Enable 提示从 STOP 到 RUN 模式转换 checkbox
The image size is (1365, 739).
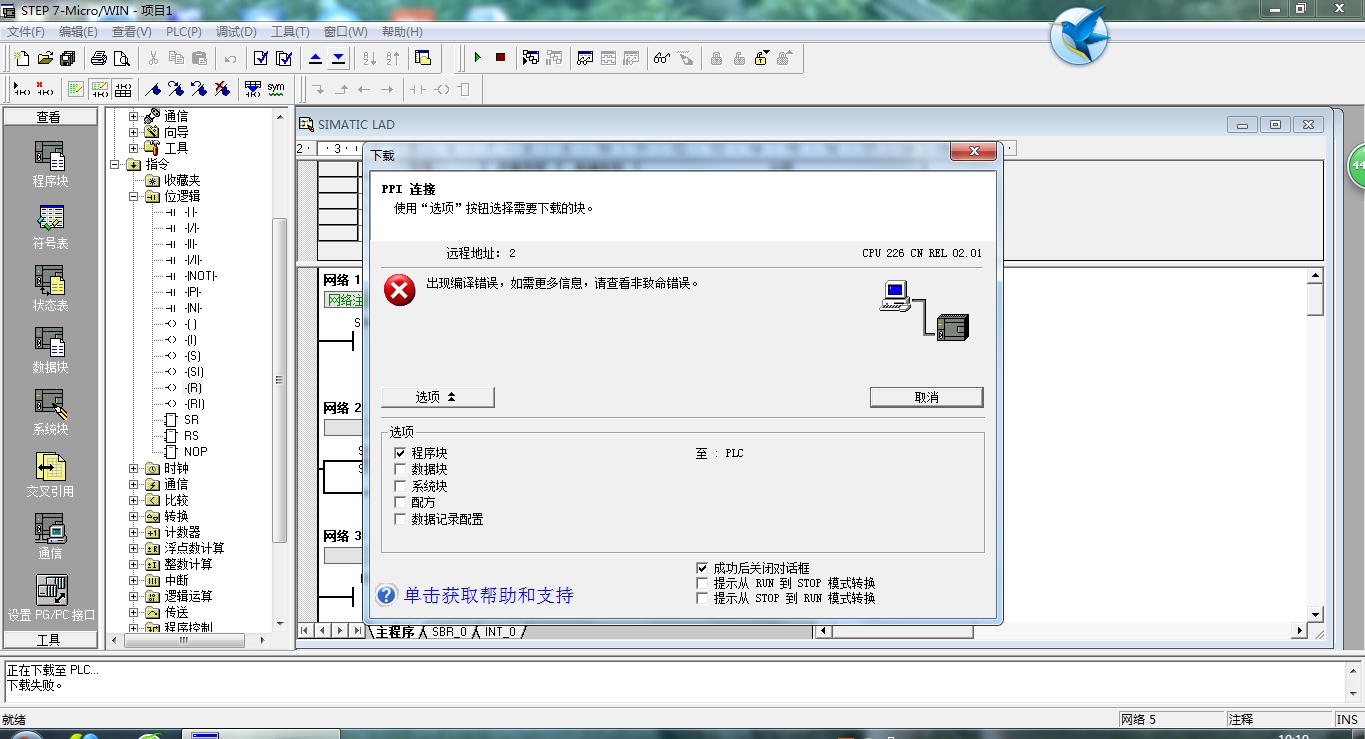point(702,598)
